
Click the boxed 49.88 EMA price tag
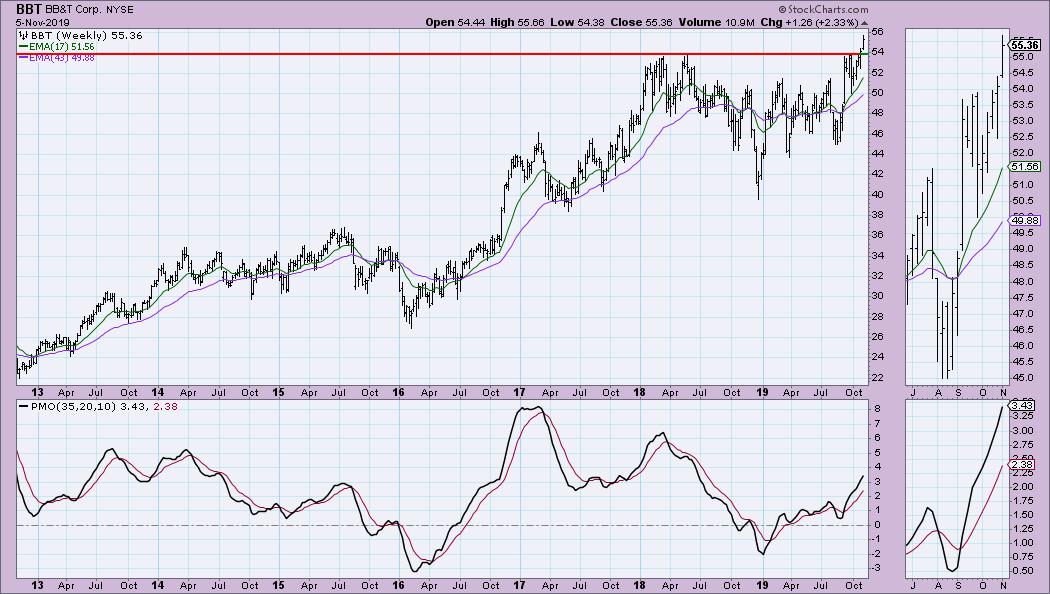point(1025,220)
